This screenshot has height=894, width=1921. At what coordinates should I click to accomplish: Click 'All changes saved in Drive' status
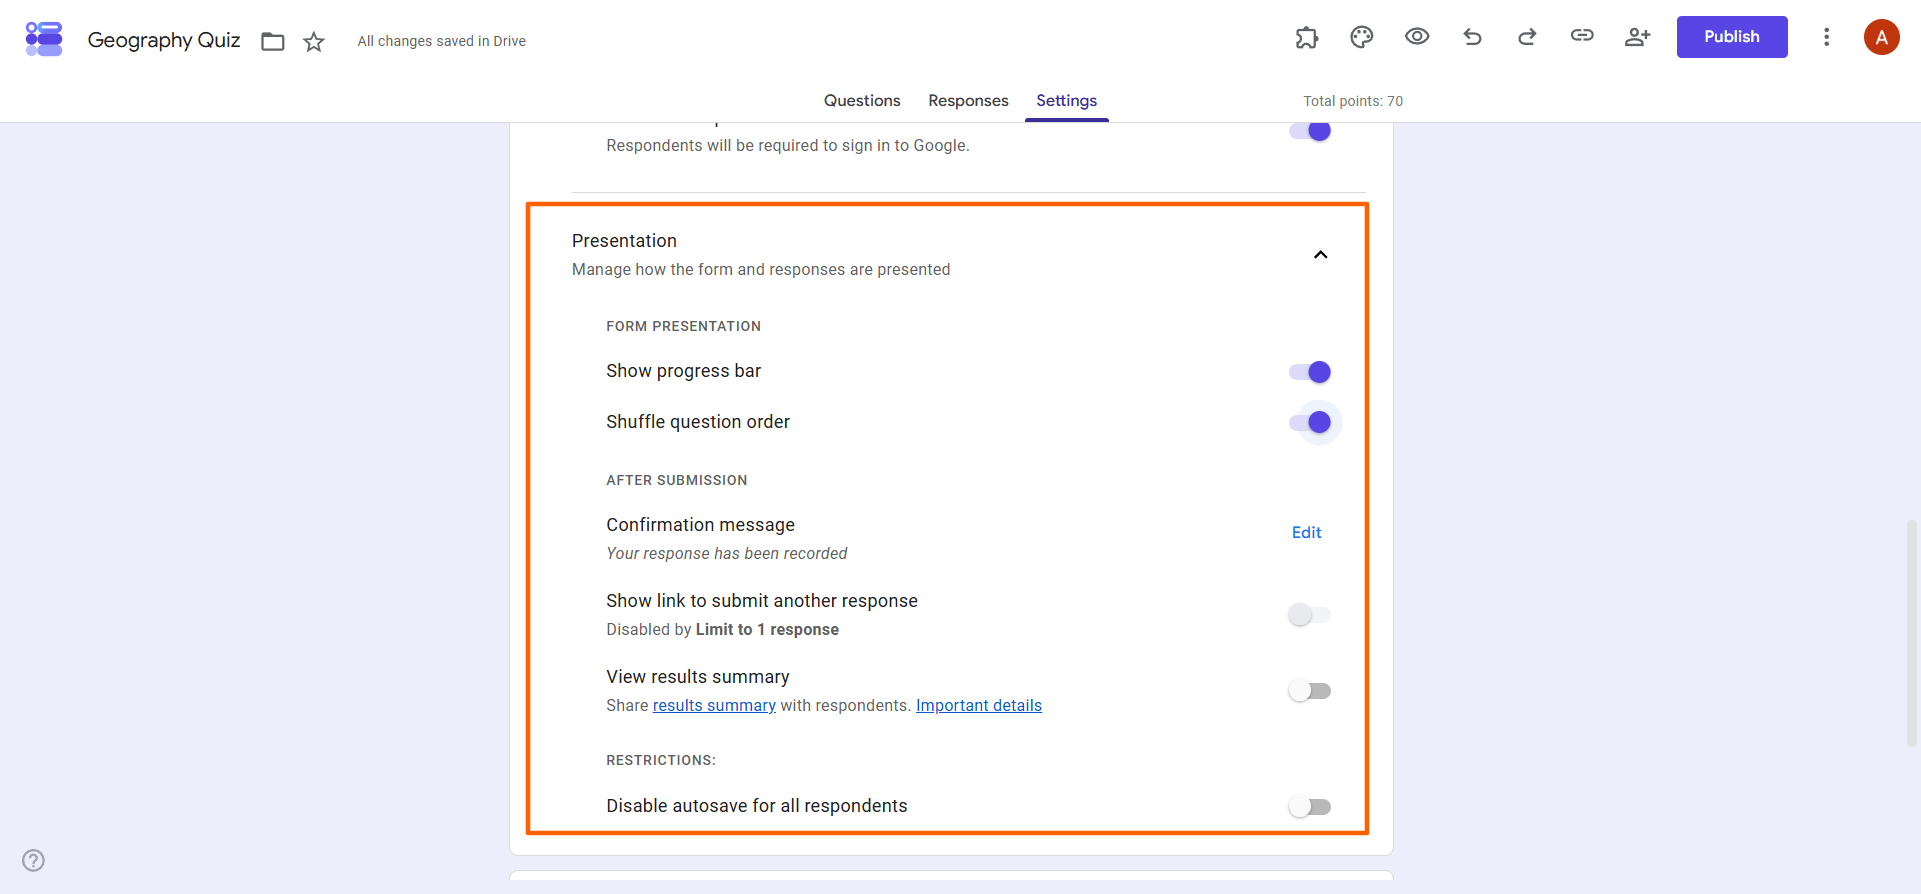(442, 41)
